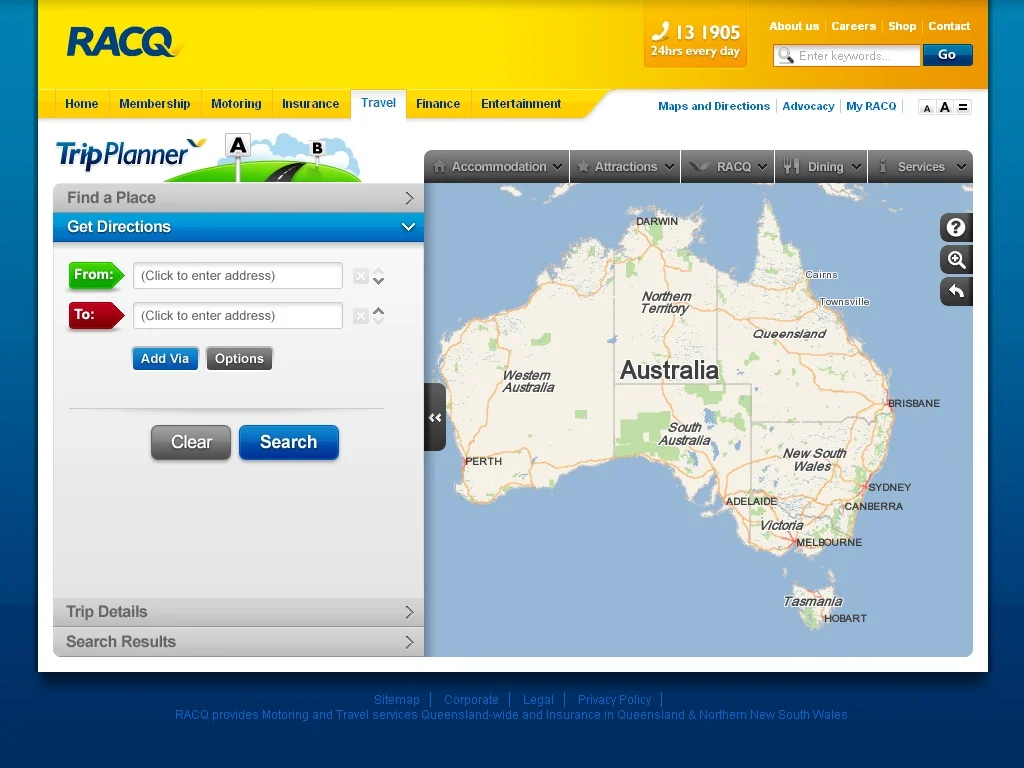Click the Search directions button

(289, 442)
